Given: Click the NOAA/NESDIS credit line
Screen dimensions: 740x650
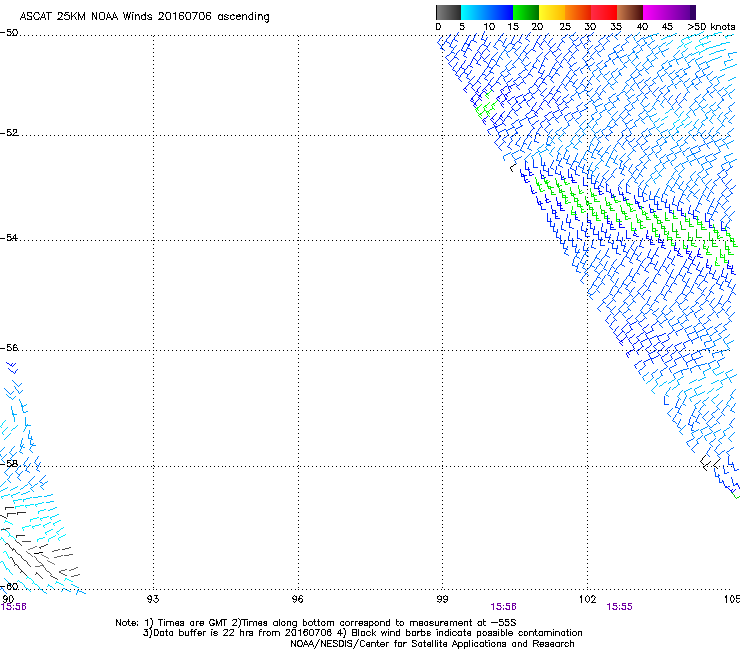Looking at the screenshot, I should point(432,644).
